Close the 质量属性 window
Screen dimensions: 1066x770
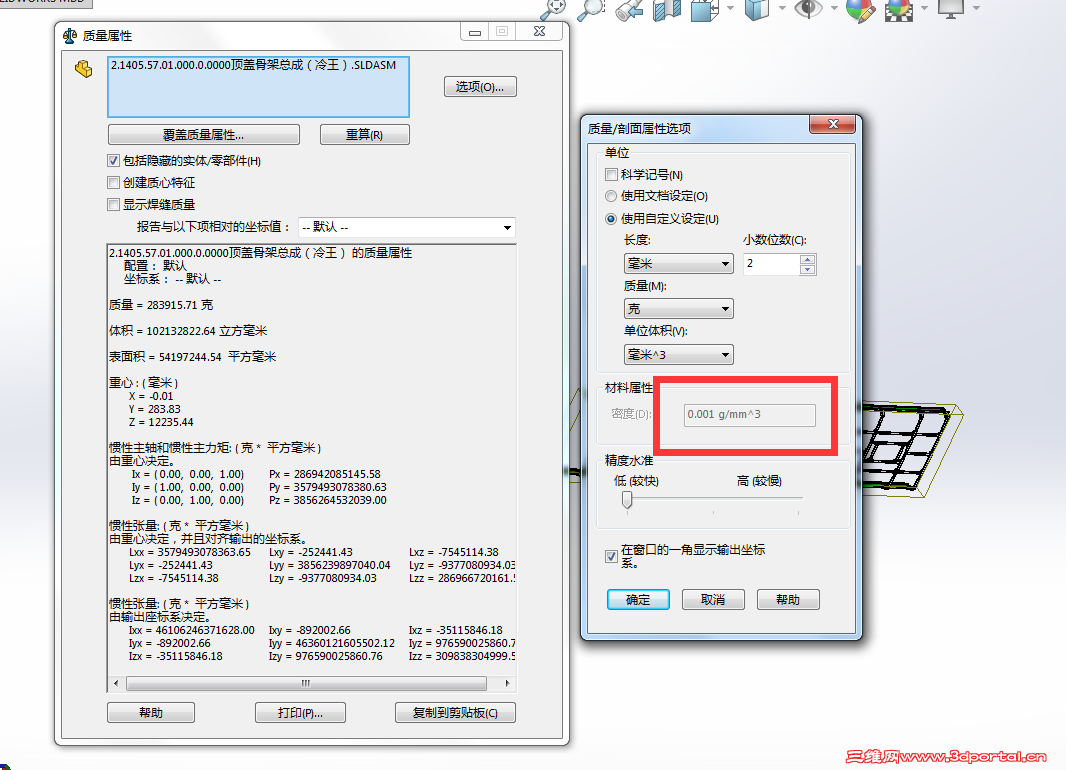(540, 31)
